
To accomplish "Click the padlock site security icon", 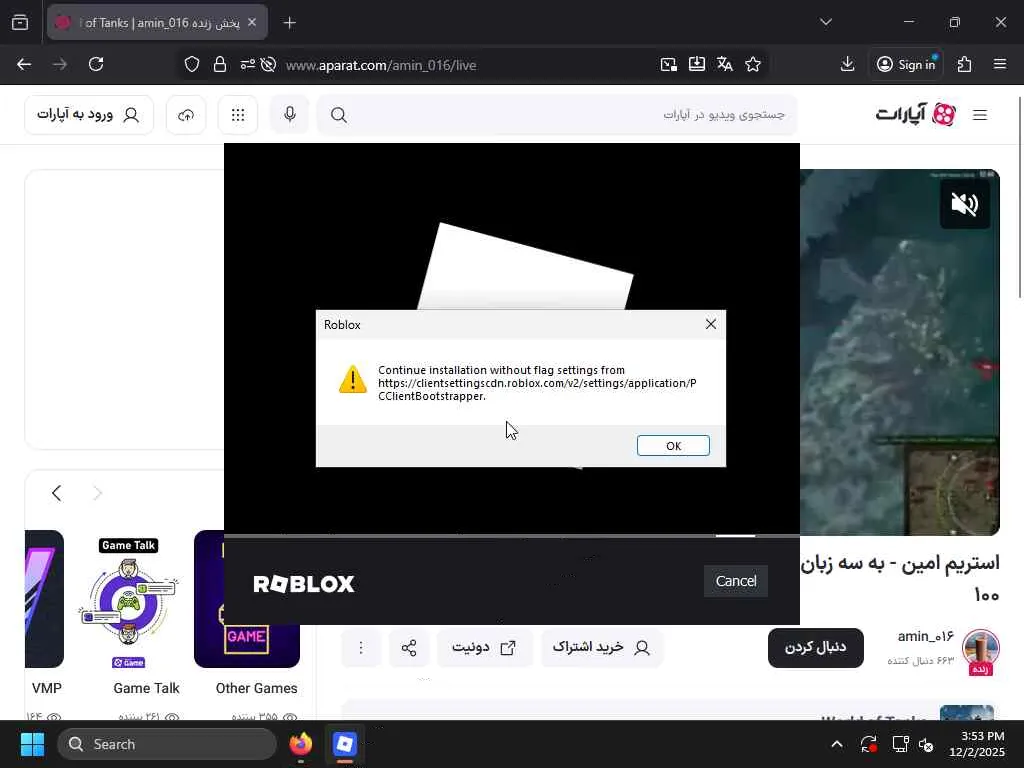I will tap(220, 65).
